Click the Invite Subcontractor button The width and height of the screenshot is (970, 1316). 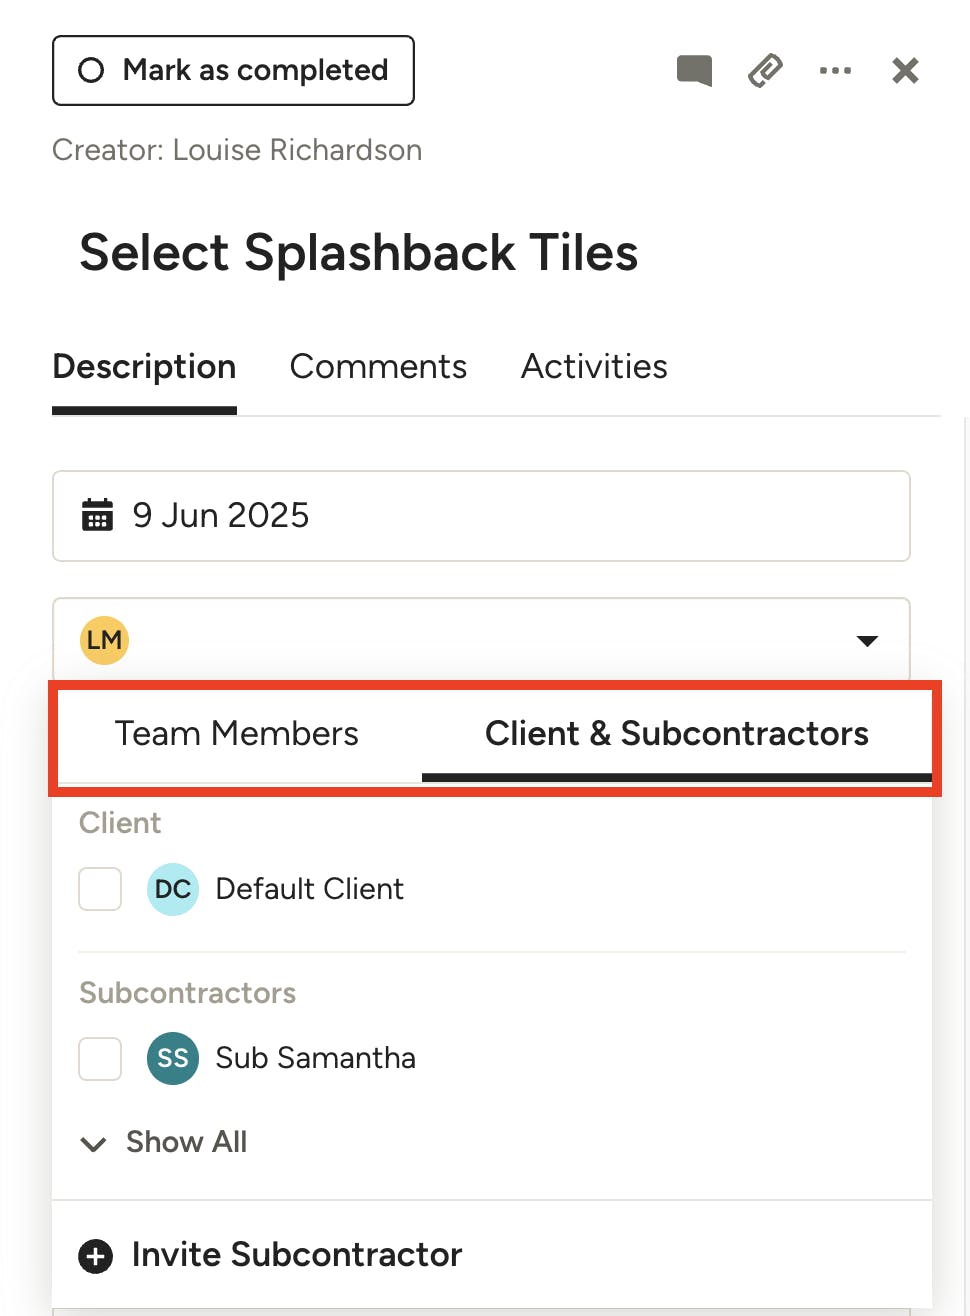pos(297,1255)
